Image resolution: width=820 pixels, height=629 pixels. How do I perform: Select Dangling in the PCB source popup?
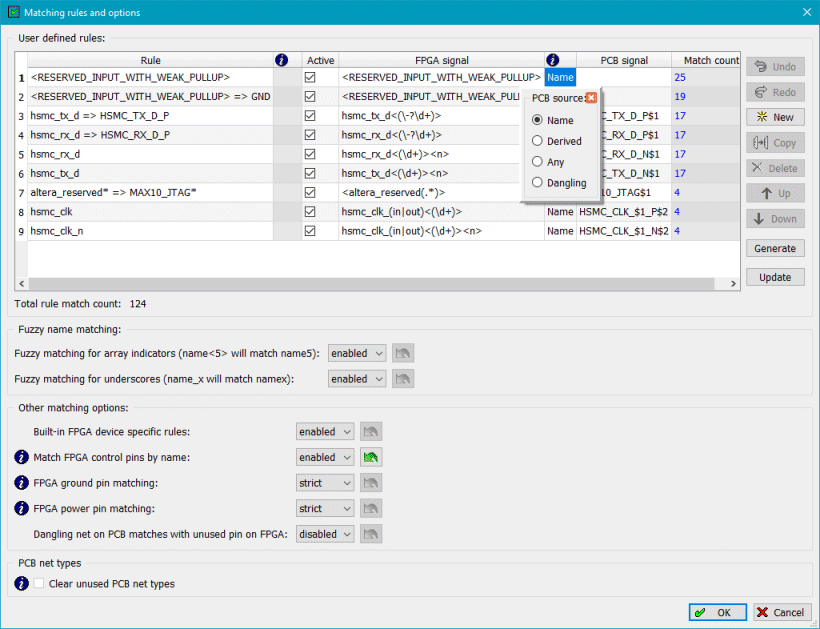[537, 181]
